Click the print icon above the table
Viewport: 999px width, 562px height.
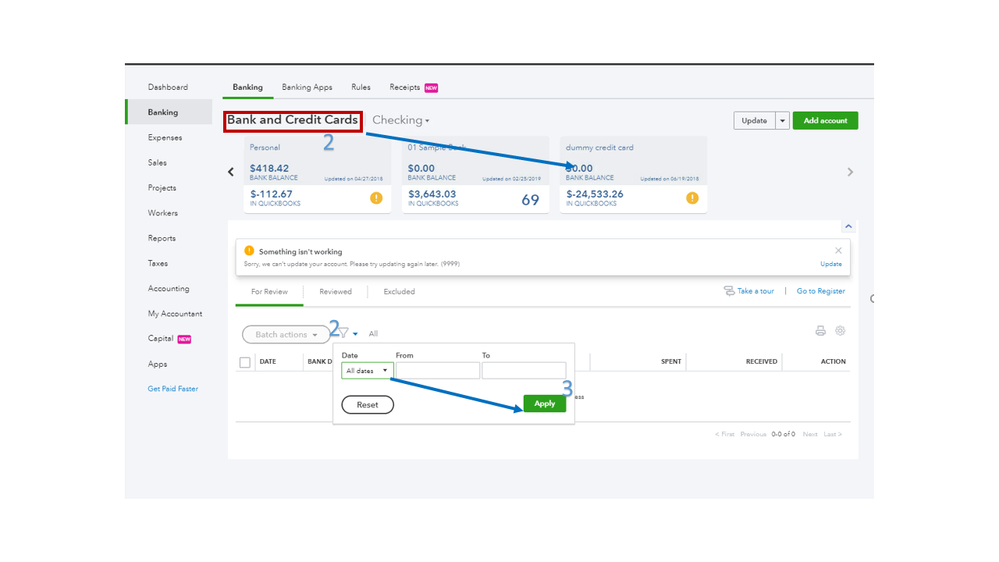821,331
